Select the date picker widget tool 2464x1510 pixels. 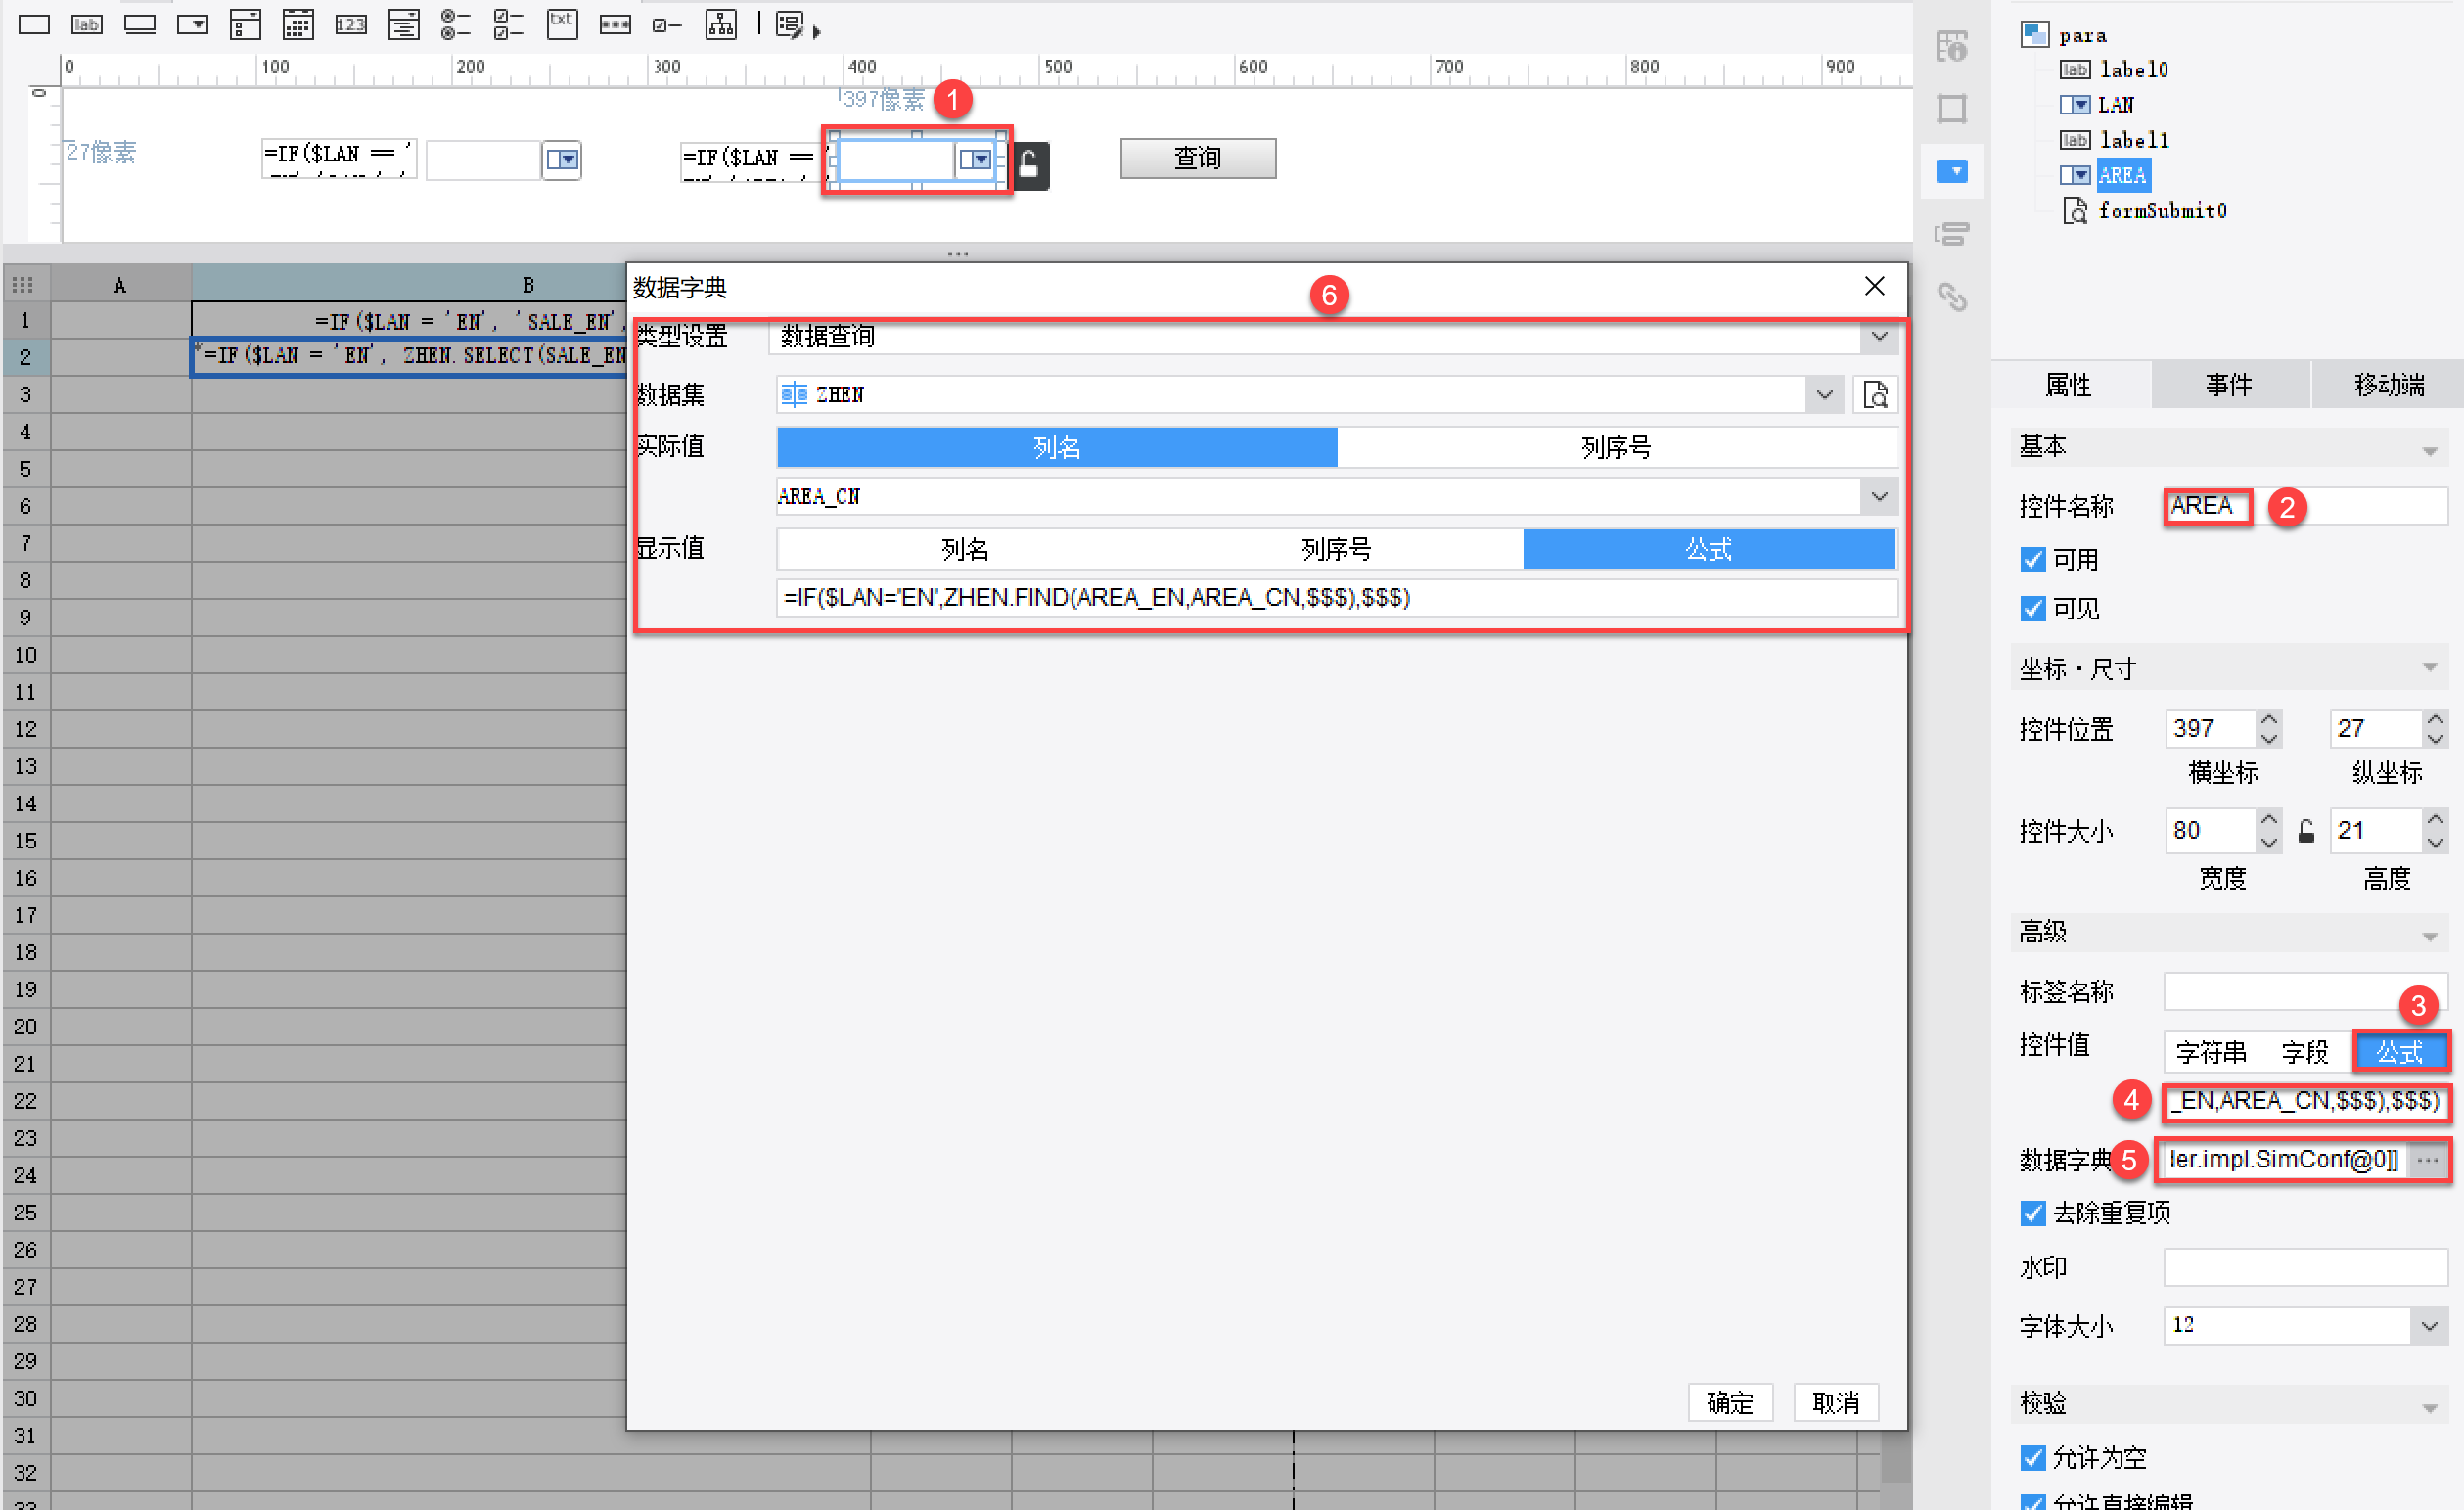[x=297, y=24]
